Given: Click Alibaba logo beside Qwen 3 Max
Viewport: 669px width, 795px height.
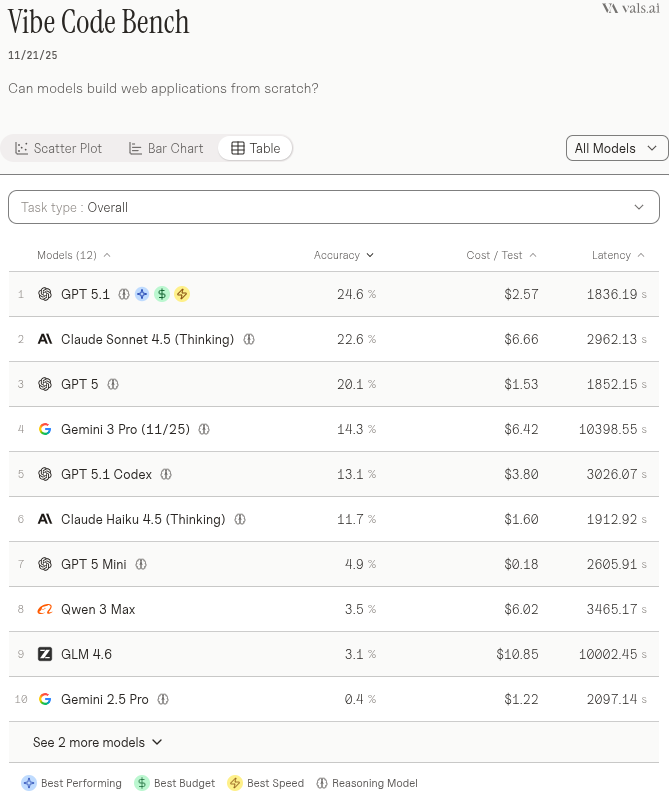Looking at the screenshot, I should point(45,609).
